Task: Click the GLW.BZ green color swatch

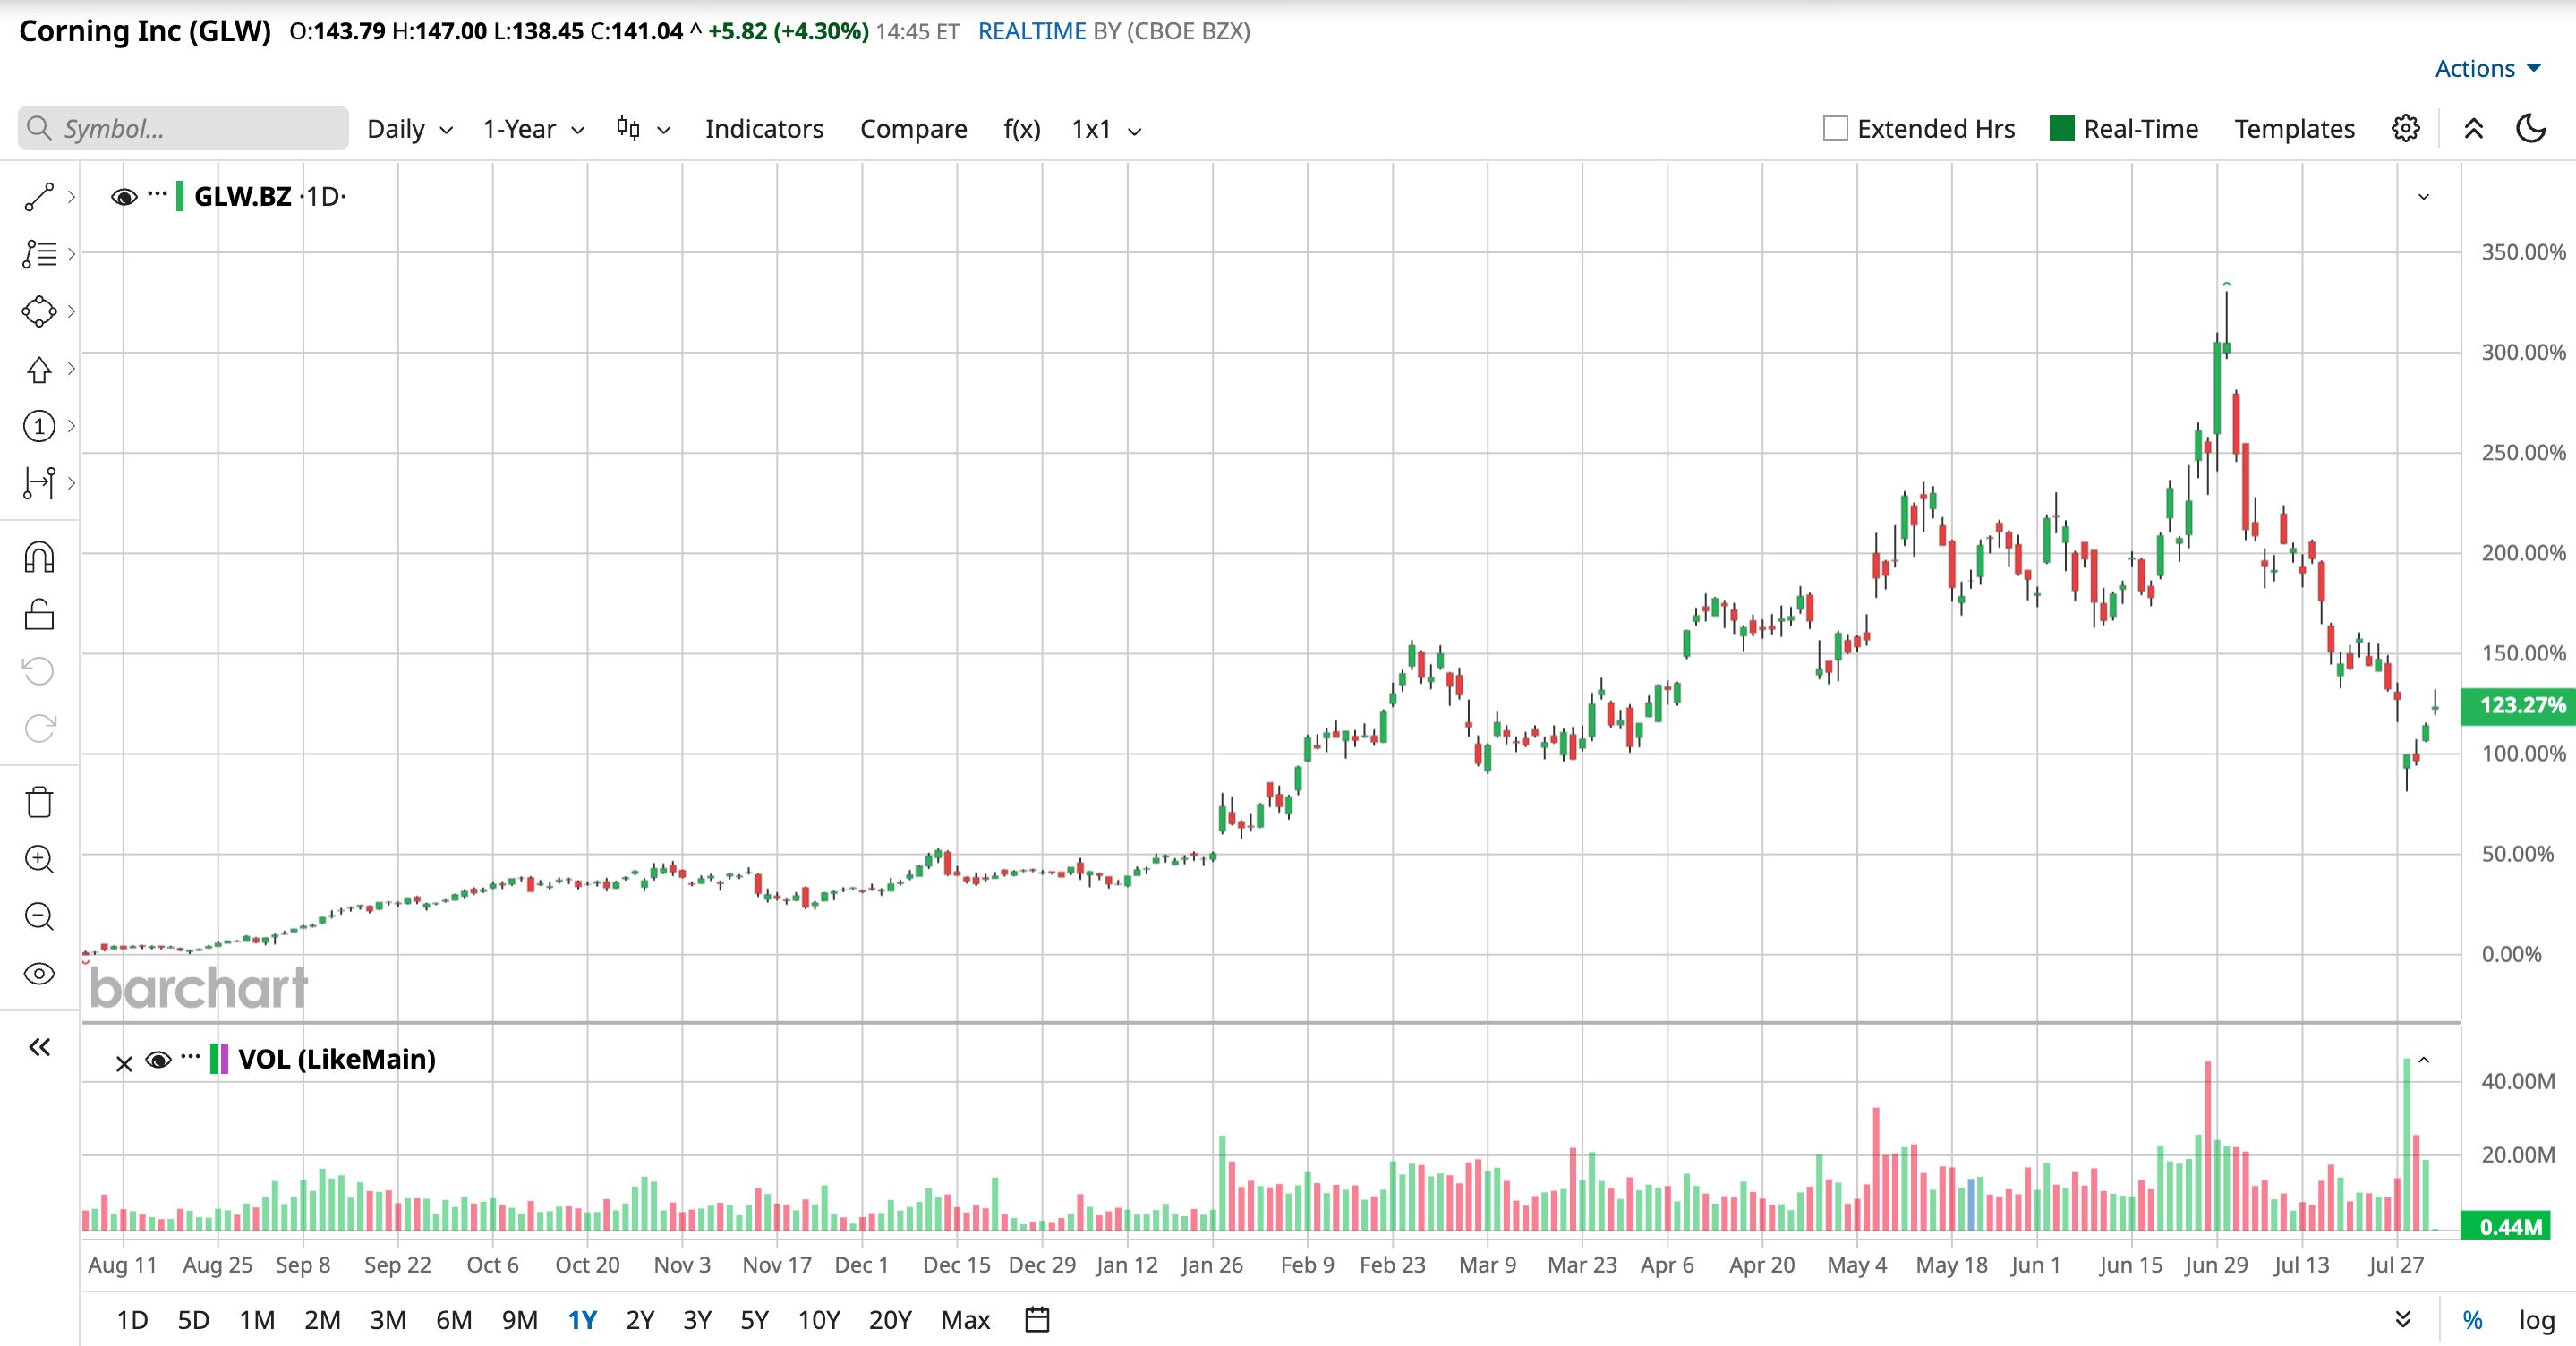Action: [x=179, y=197]
